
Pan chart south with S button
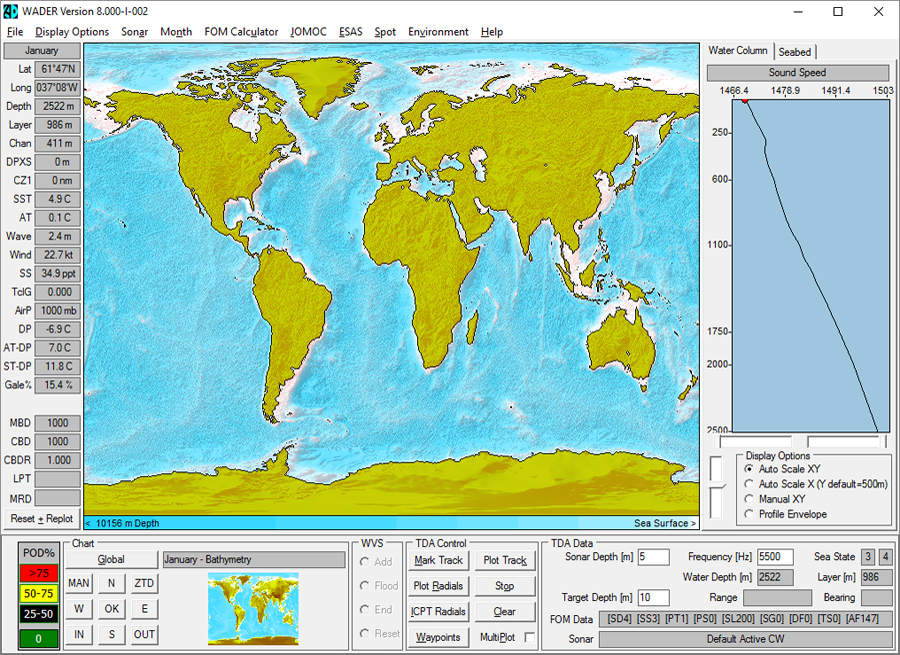coord(111,634)
